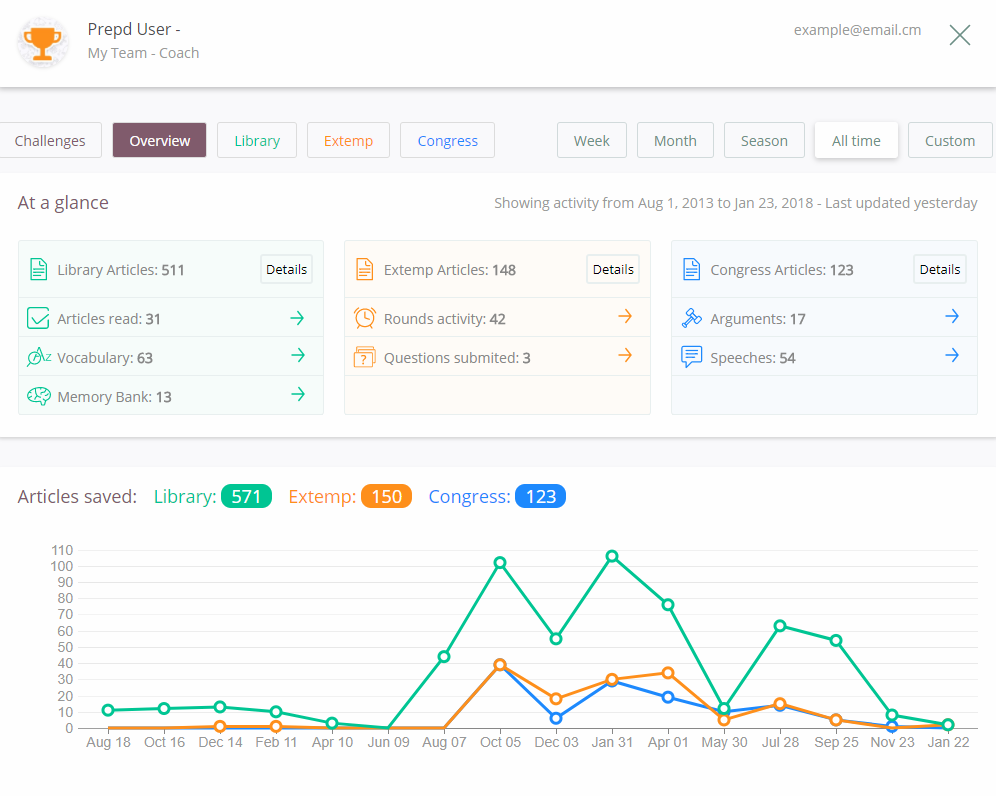Open the Extemp tab
This screenshot has width=996, height=796.
(x=348, y=140)
